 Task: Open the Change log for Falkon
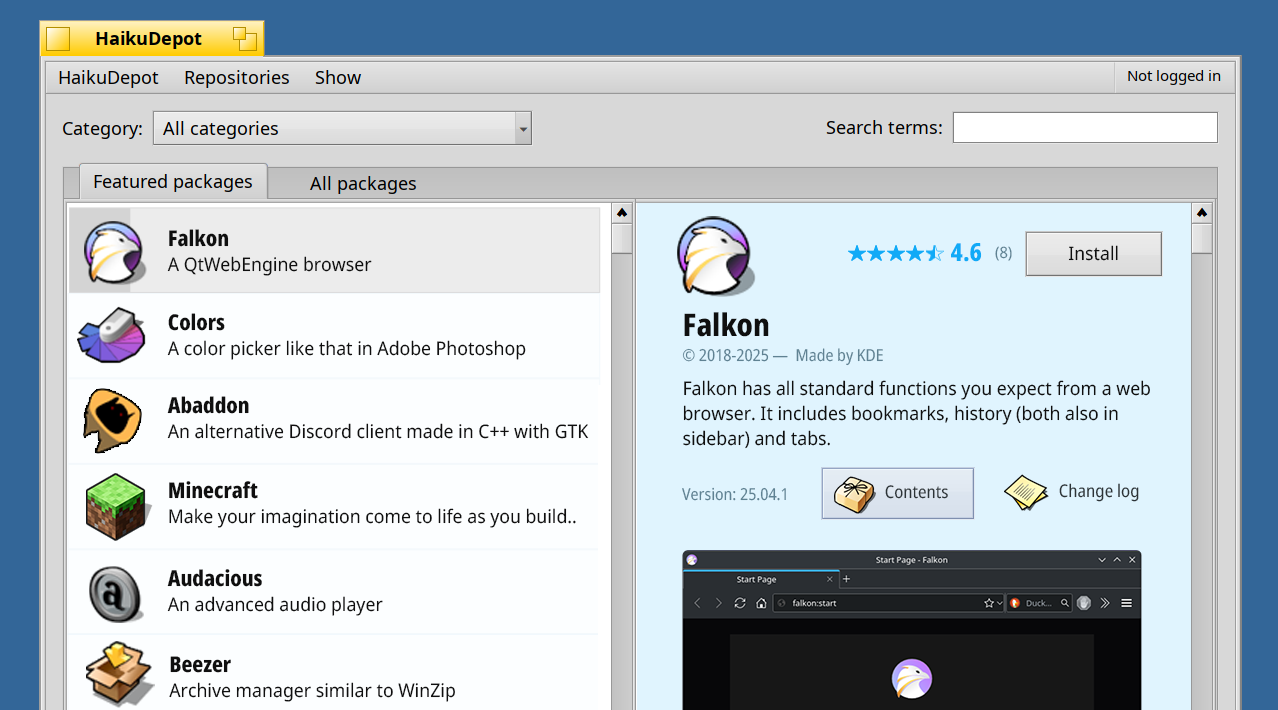[x=1072, y=492]
